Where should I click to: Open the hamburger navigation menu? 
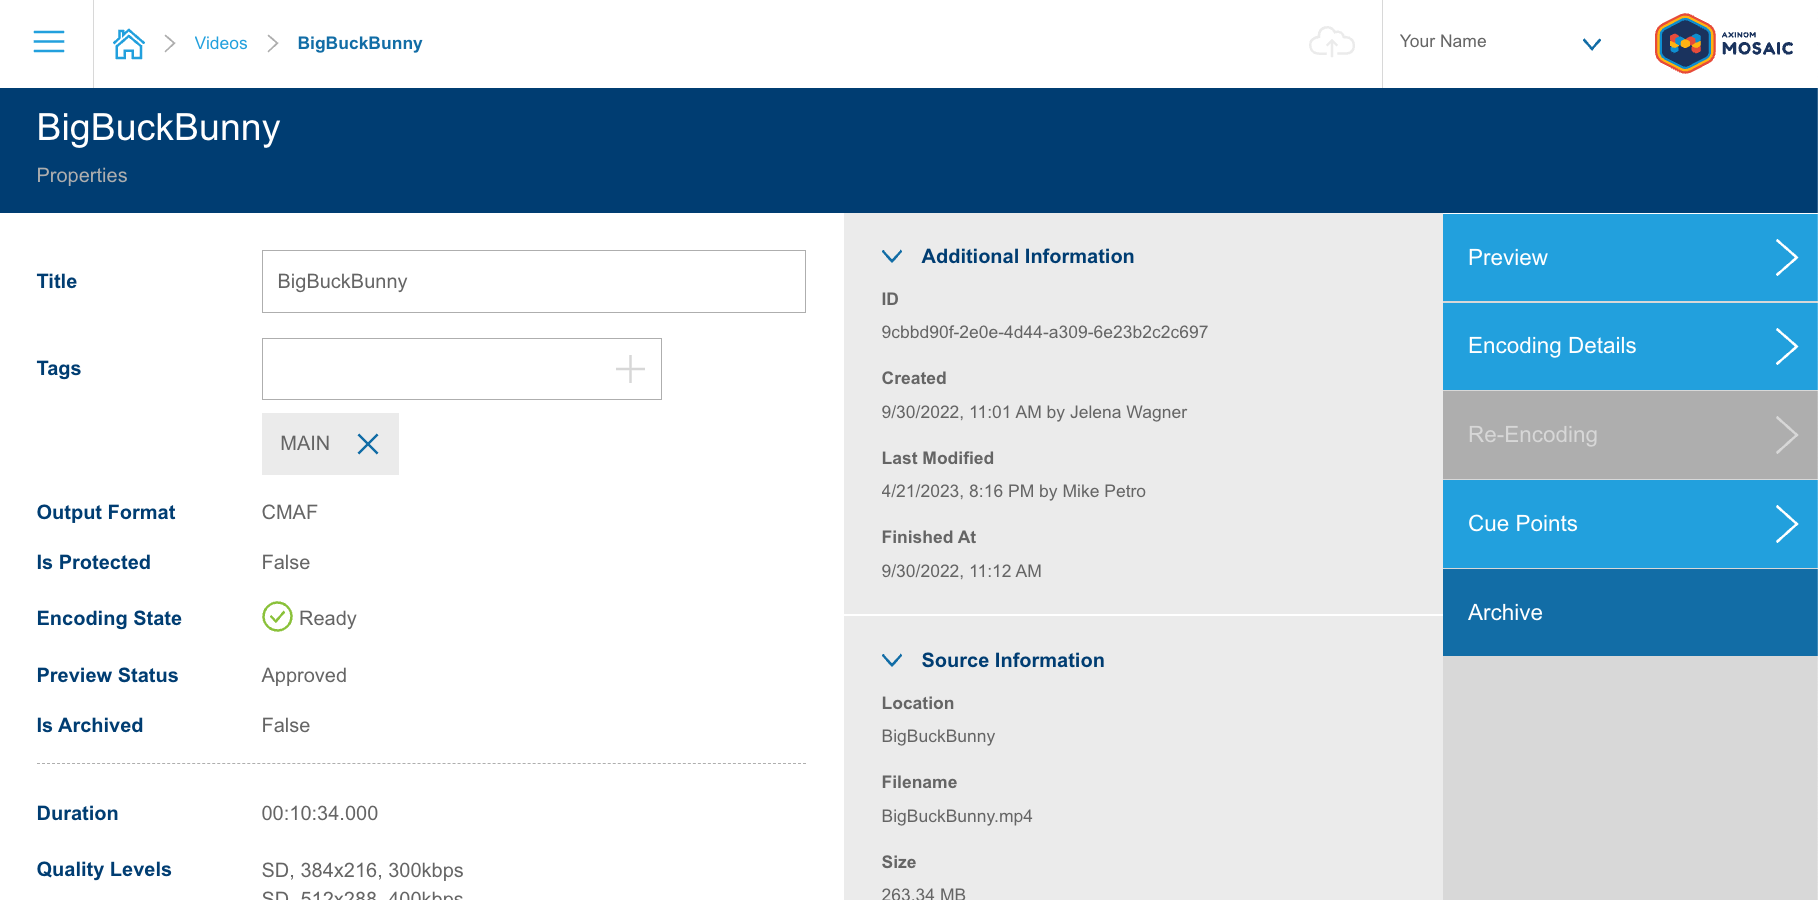click(x=48, y=42)
